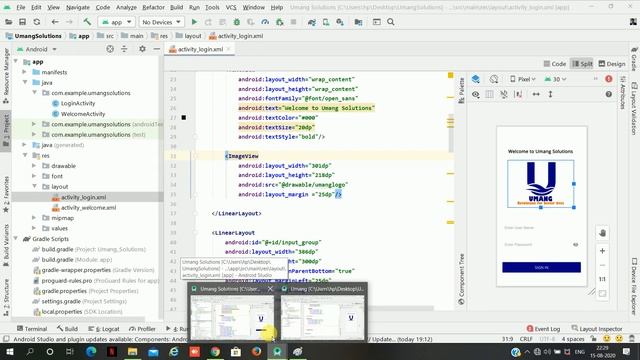Select opened file target icon in project panel

coord(110,49)
